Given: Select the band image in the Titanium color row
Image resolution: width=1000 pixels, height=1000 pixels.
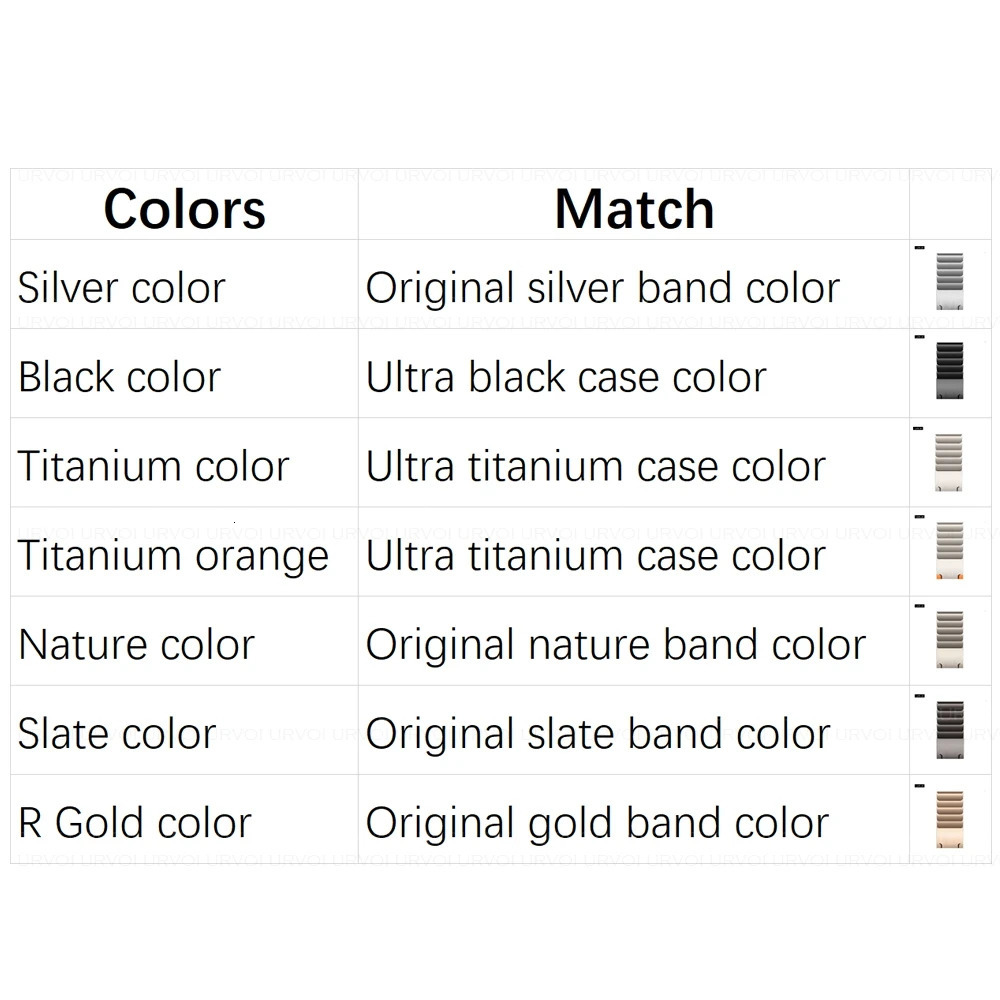Looking at the screenshot, I should (949, 462).
